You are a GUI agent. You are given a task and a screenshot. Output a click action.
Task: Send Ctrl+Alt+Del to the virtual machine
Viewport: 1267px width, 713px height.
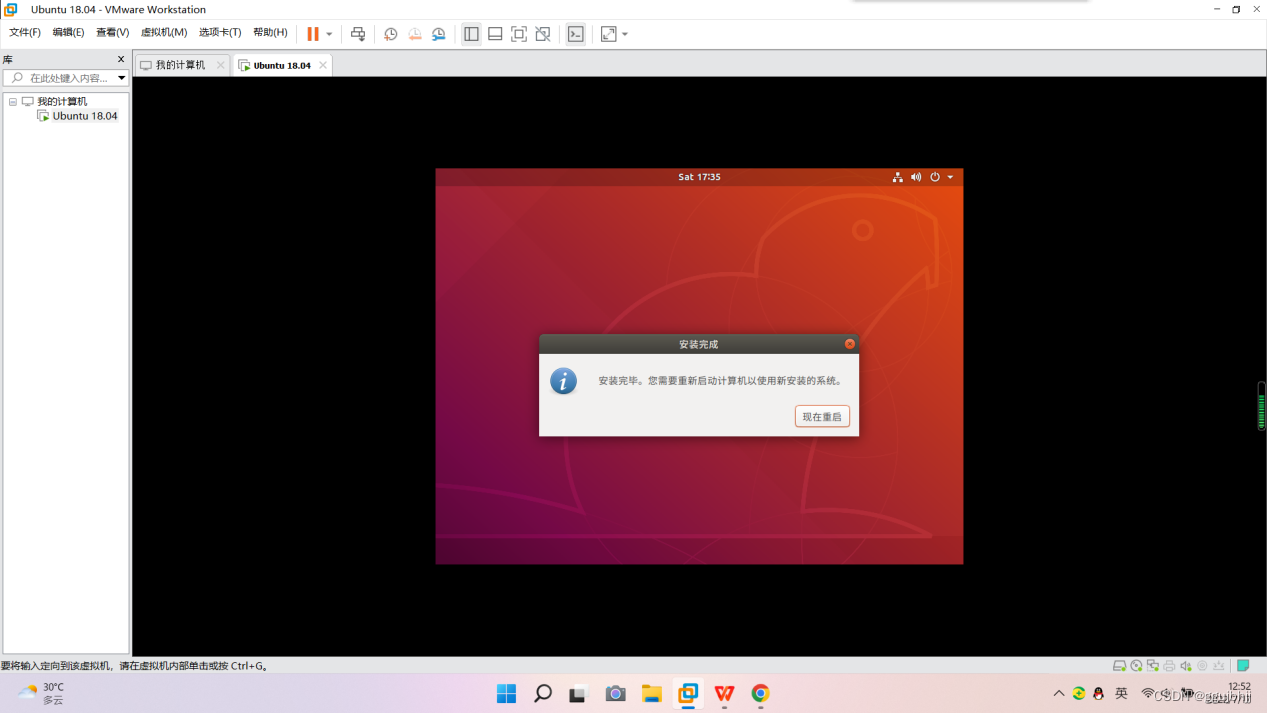358,34
